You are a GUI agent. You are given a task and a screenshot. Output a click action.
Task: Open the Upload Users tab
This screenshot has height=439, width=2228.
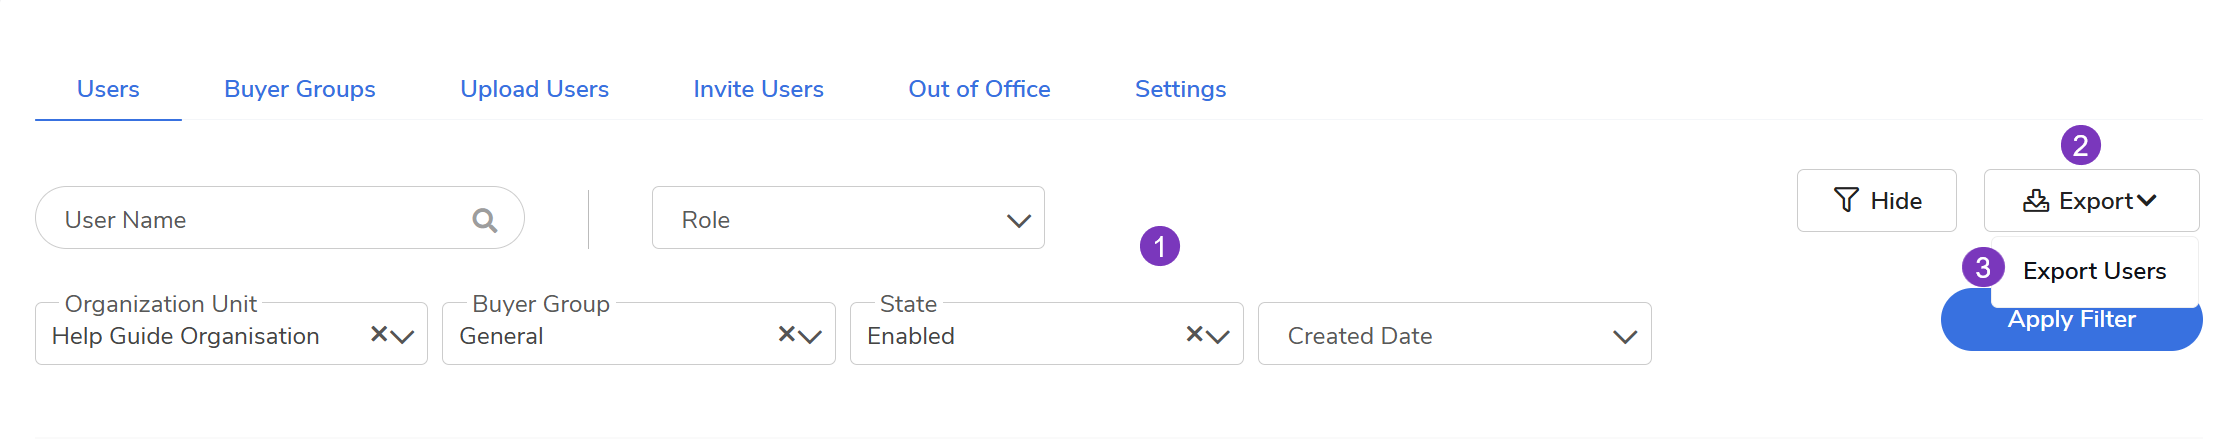coord(534,89)
